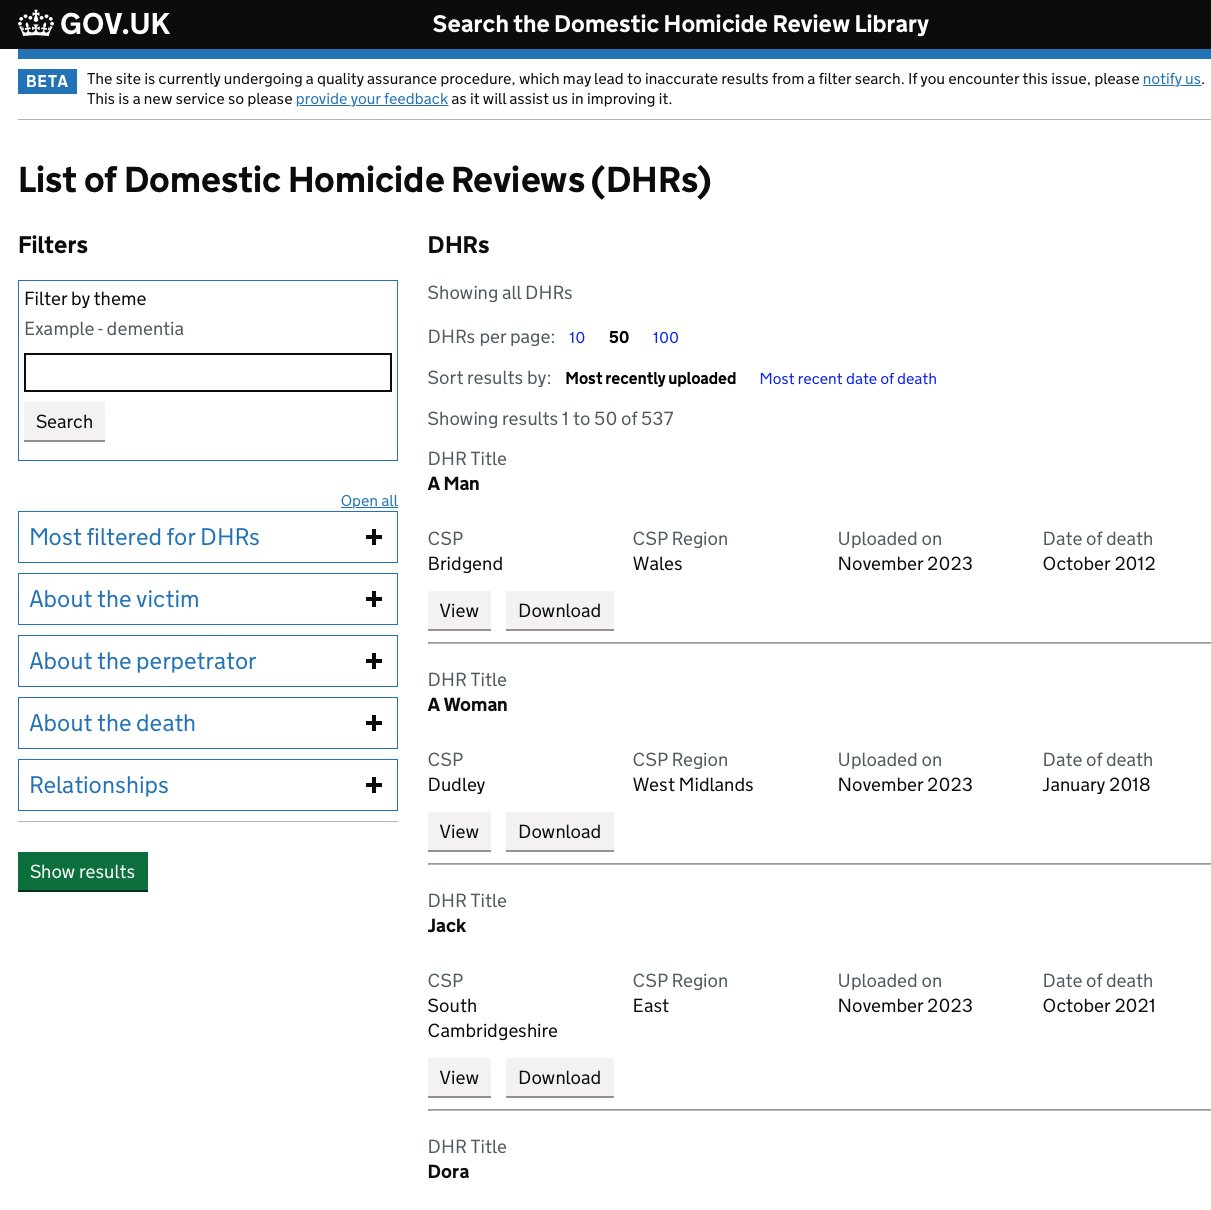
Task: View the A Man DHR
Action: click(x=459, y=611)
